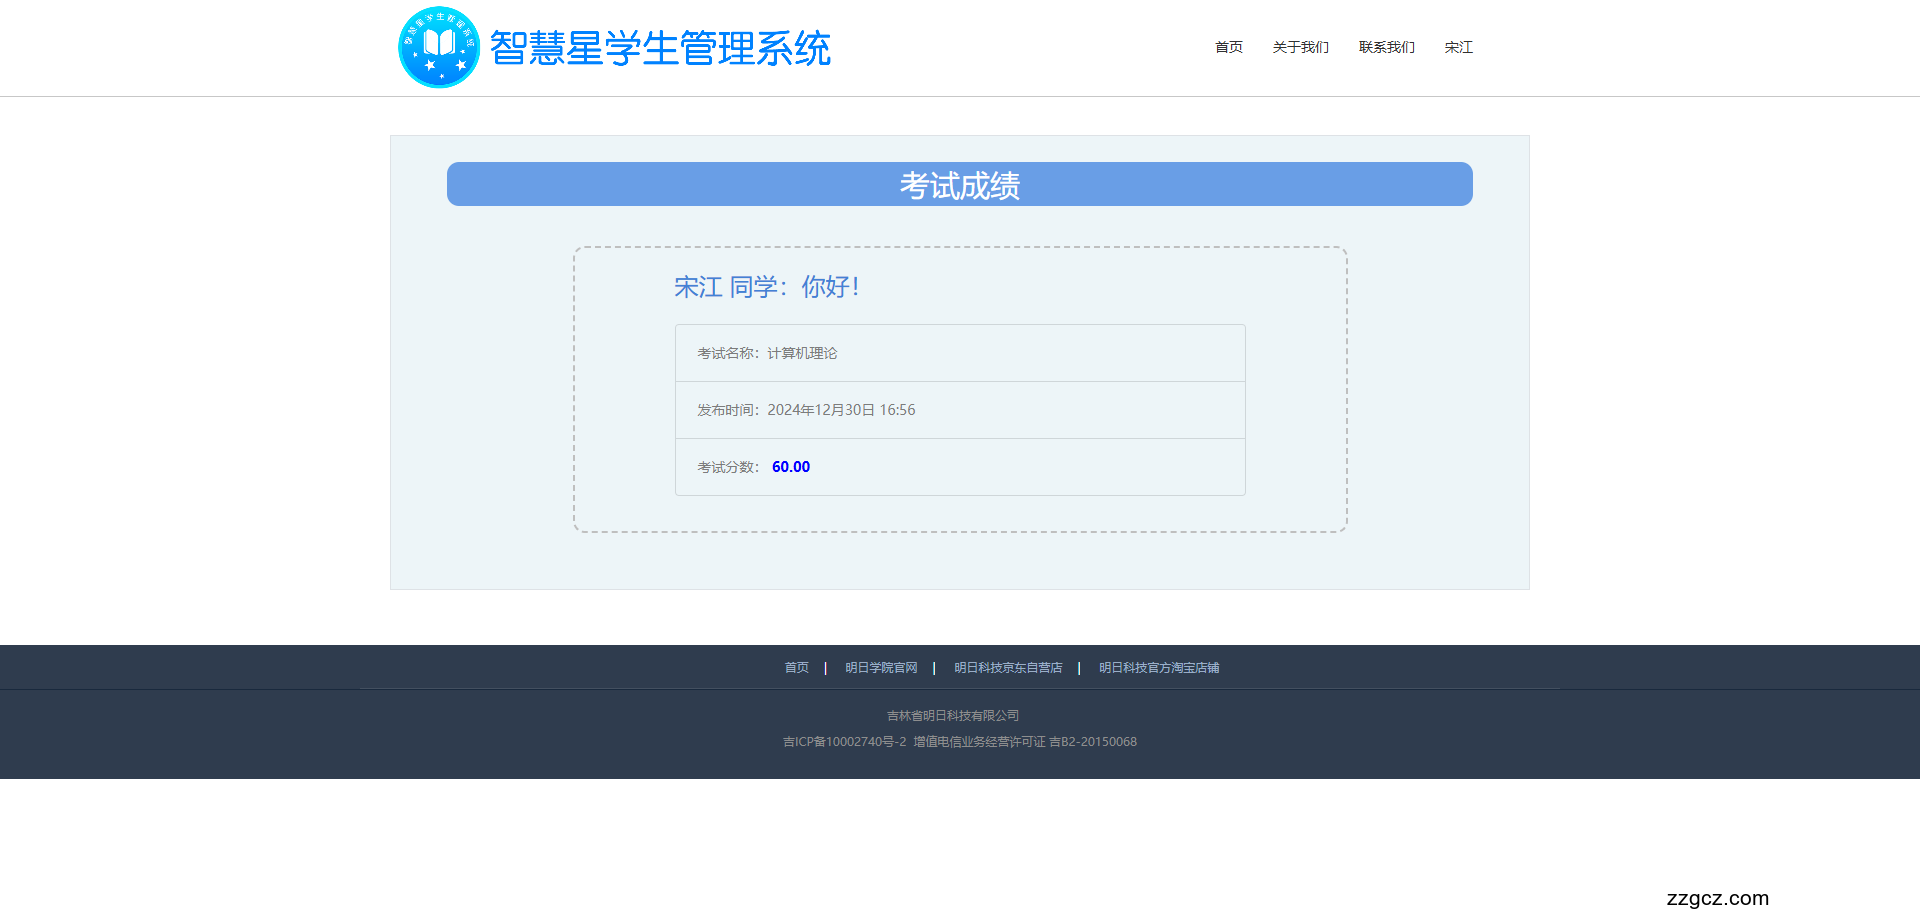
Task: Click the logged-in user 宋江
Action: (1458, 47)
